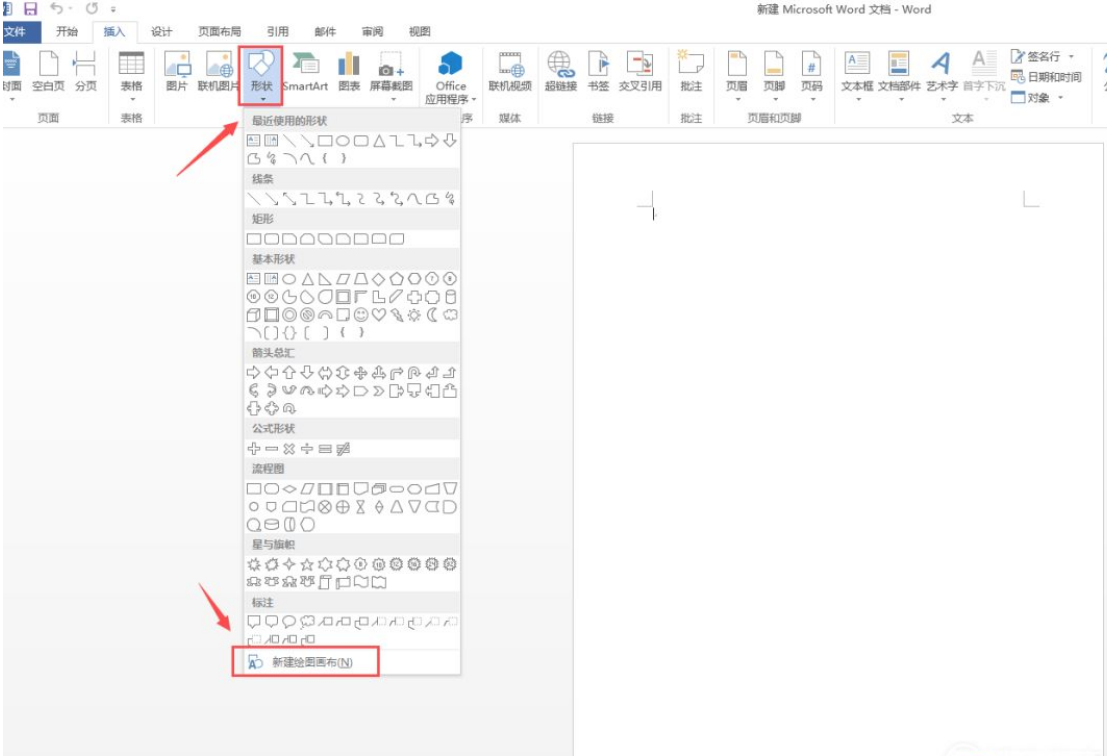Pick the rounded rectangle in 矩形

tap(271, 239)
